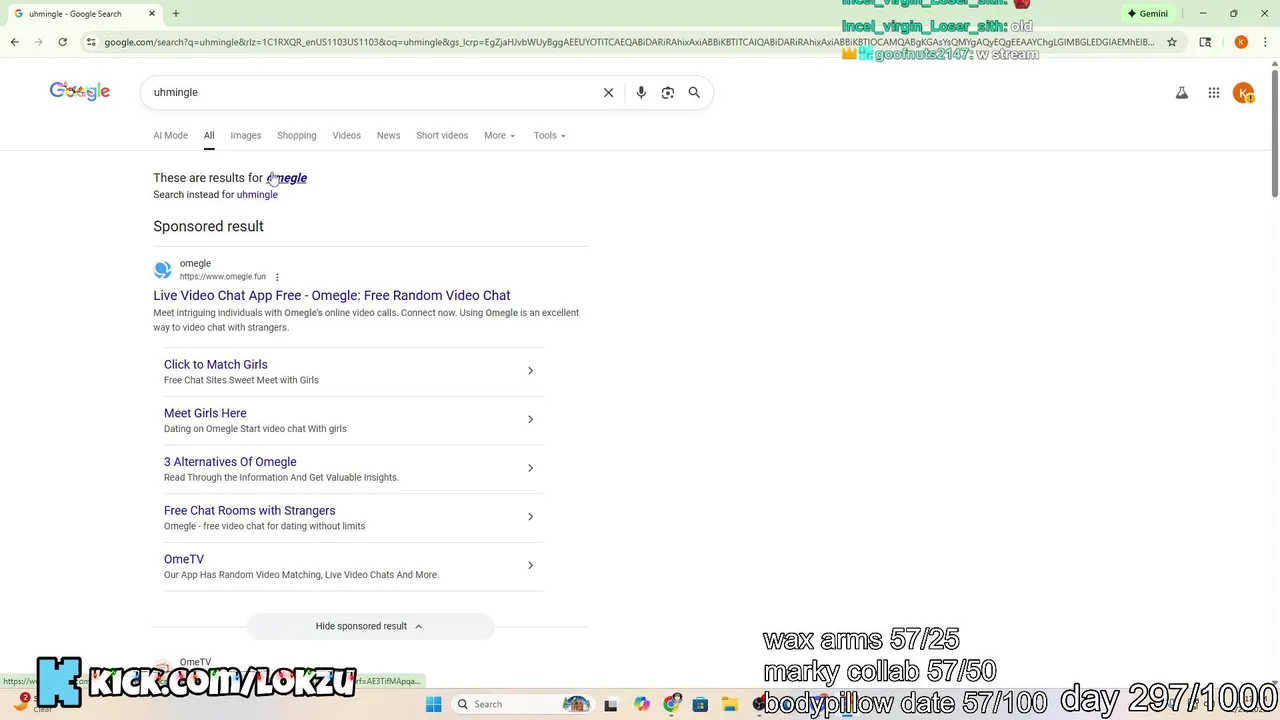Click omegle site favicon in sponsored result
Image resolution: width=1280 pixels, height=720 pixels.
click(162, 270)
